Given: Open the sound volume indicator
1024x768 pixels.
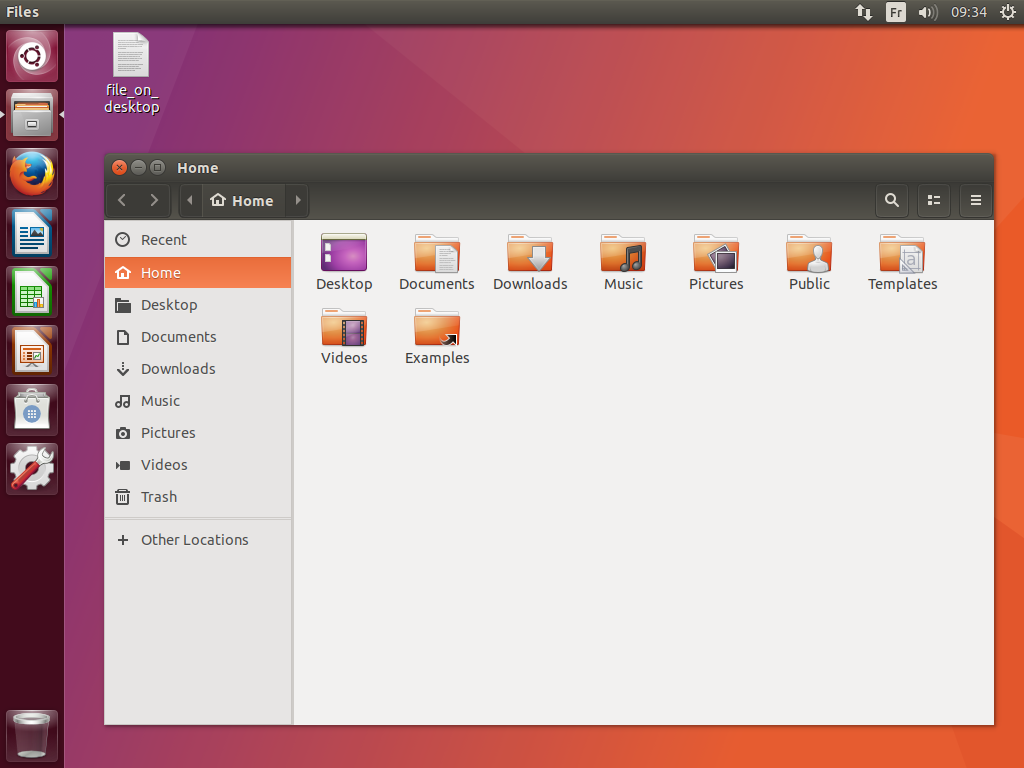Looking at the screenshot, I should (927, 12).
